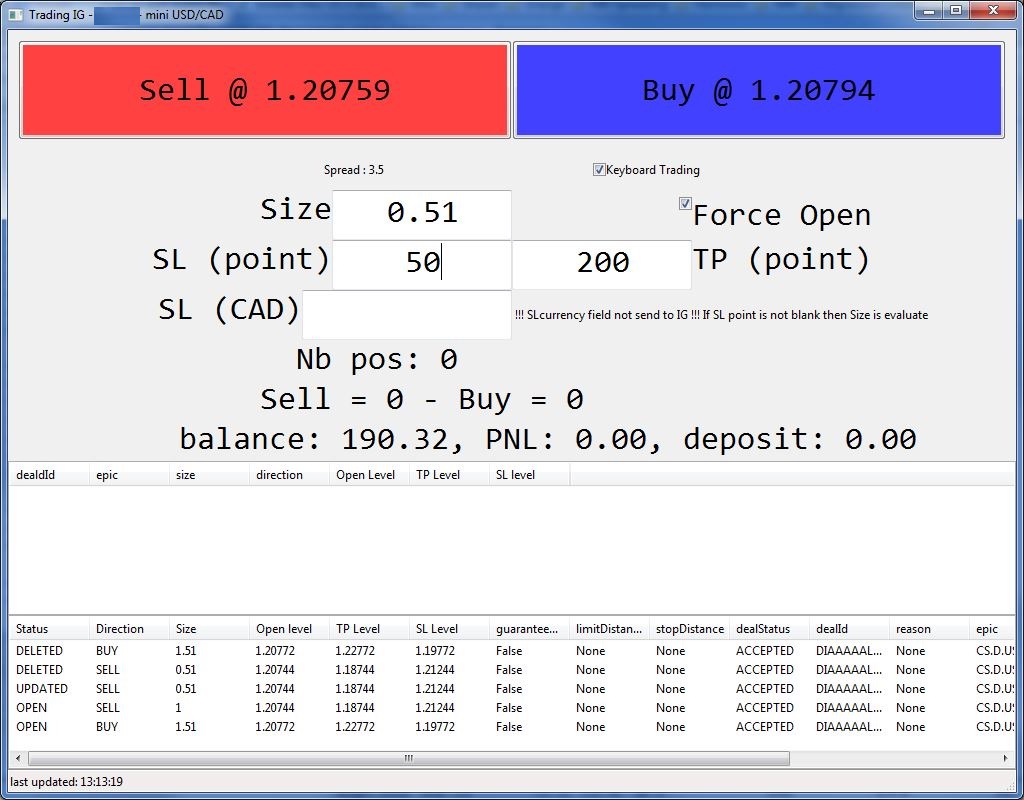The height and width of the screenshot is (800, 1024).
Task: Click the Direction header in history table
Action: click(129, 629)
